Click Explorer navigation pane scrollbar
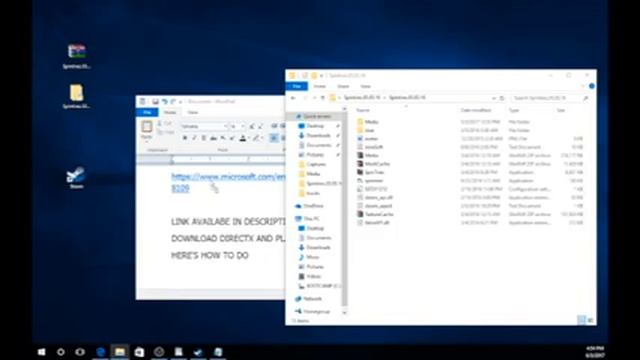Viewport: 640px width, 360px height. 344,210
